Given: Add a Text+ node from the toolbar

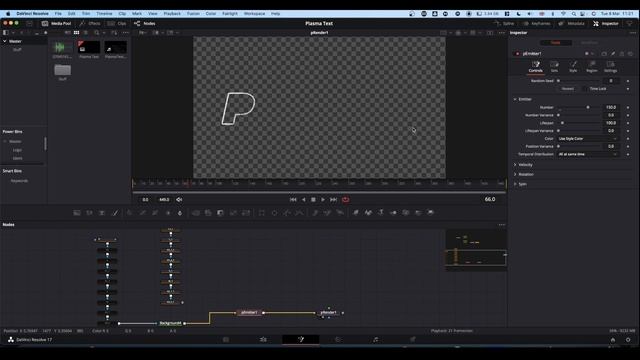Looking at the screenshot, I should [102, 213].
